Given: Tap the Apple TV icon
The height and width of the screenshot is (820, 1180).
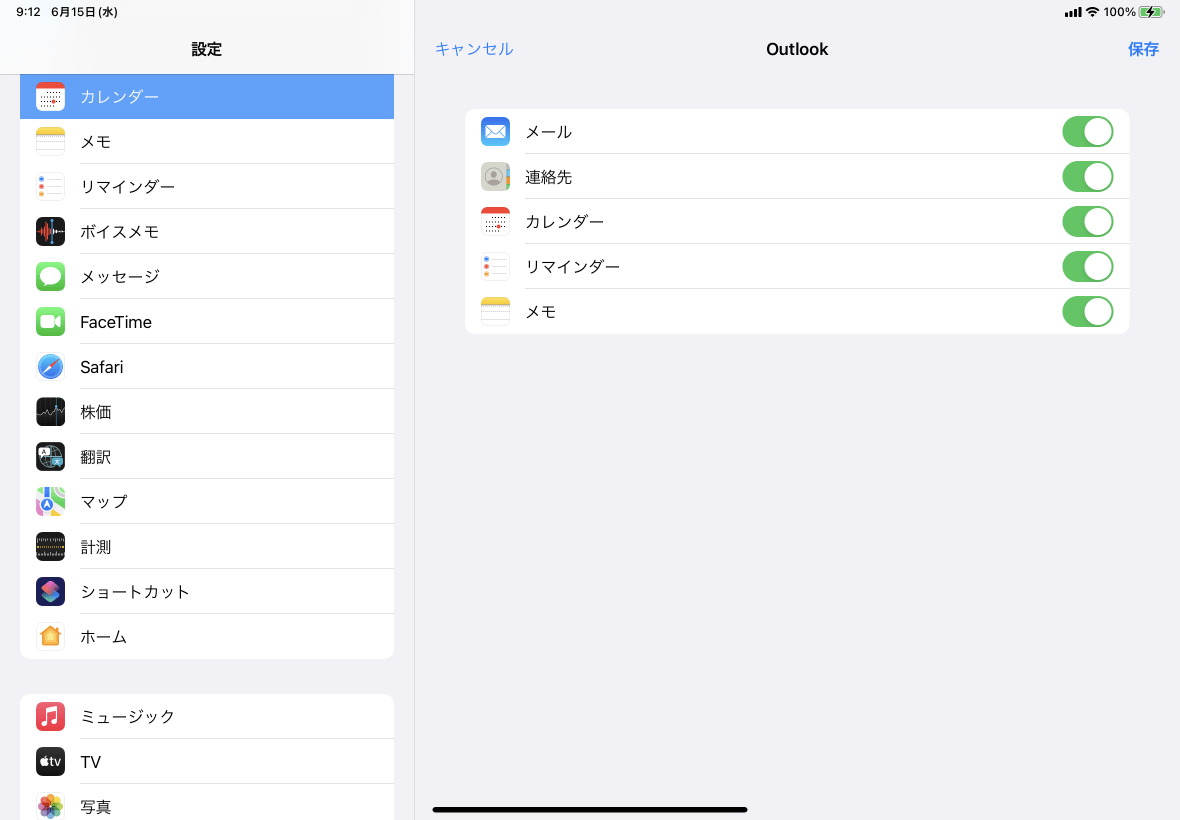Looking at the screenshot, I should tap(50, 762).
